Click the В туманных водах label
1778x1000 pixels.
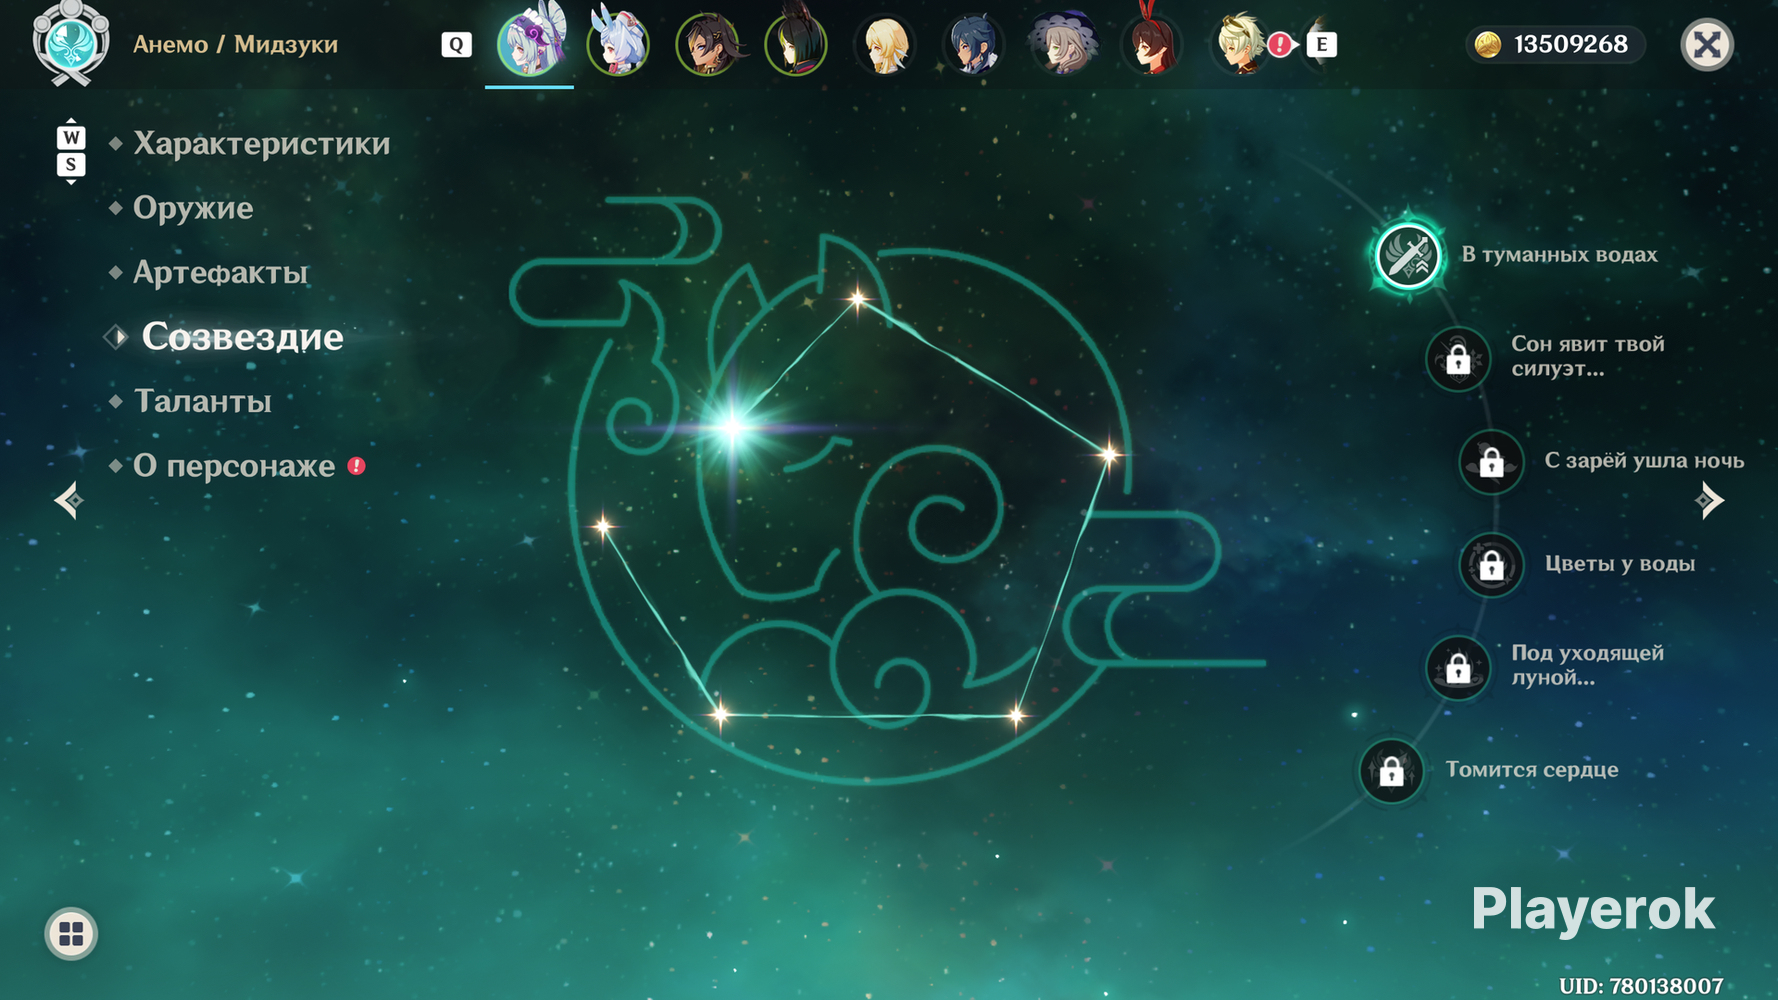(x=1559, y=255)
